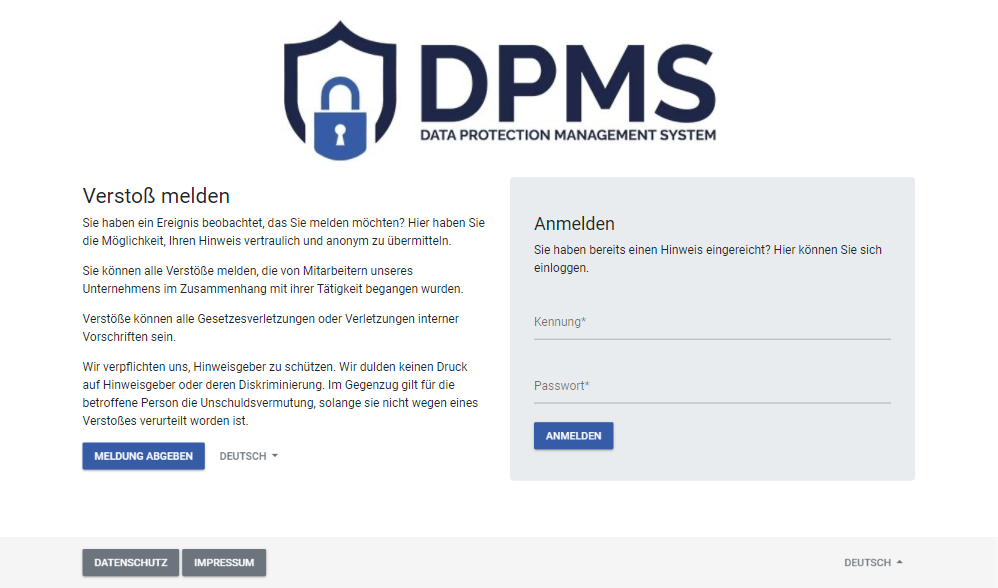Click the paragraph starting 'Sie können alle Verstöße melden'
The height and width of the screenshot is (588, 998).
click(x=273, y=280)
